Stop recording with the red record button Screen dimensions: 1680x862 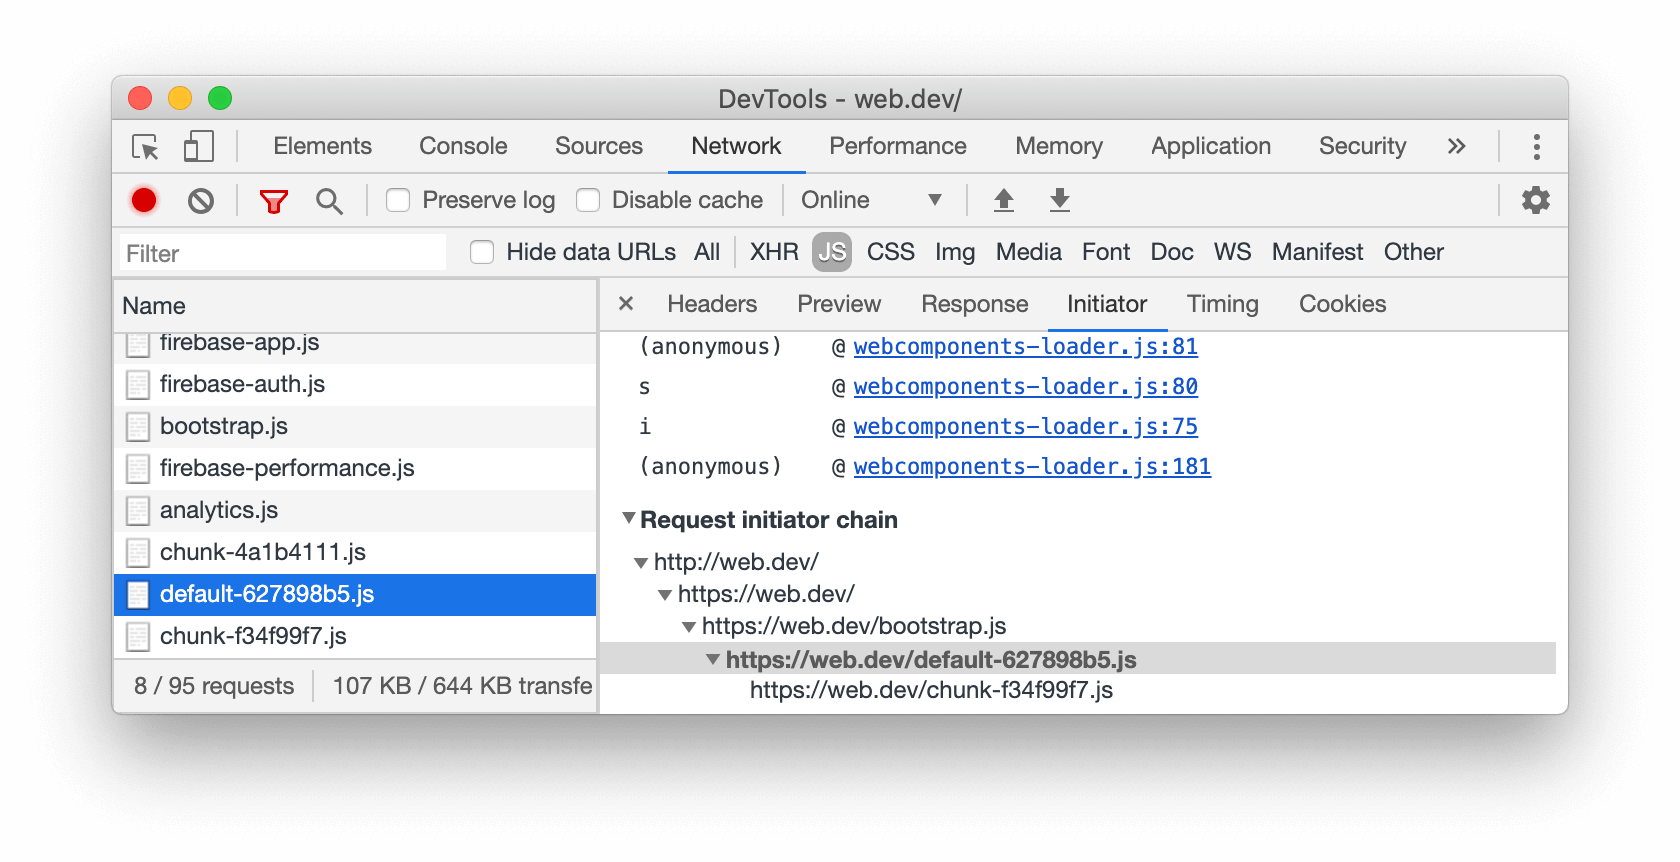pyautogui.click(x=144, y=200)
